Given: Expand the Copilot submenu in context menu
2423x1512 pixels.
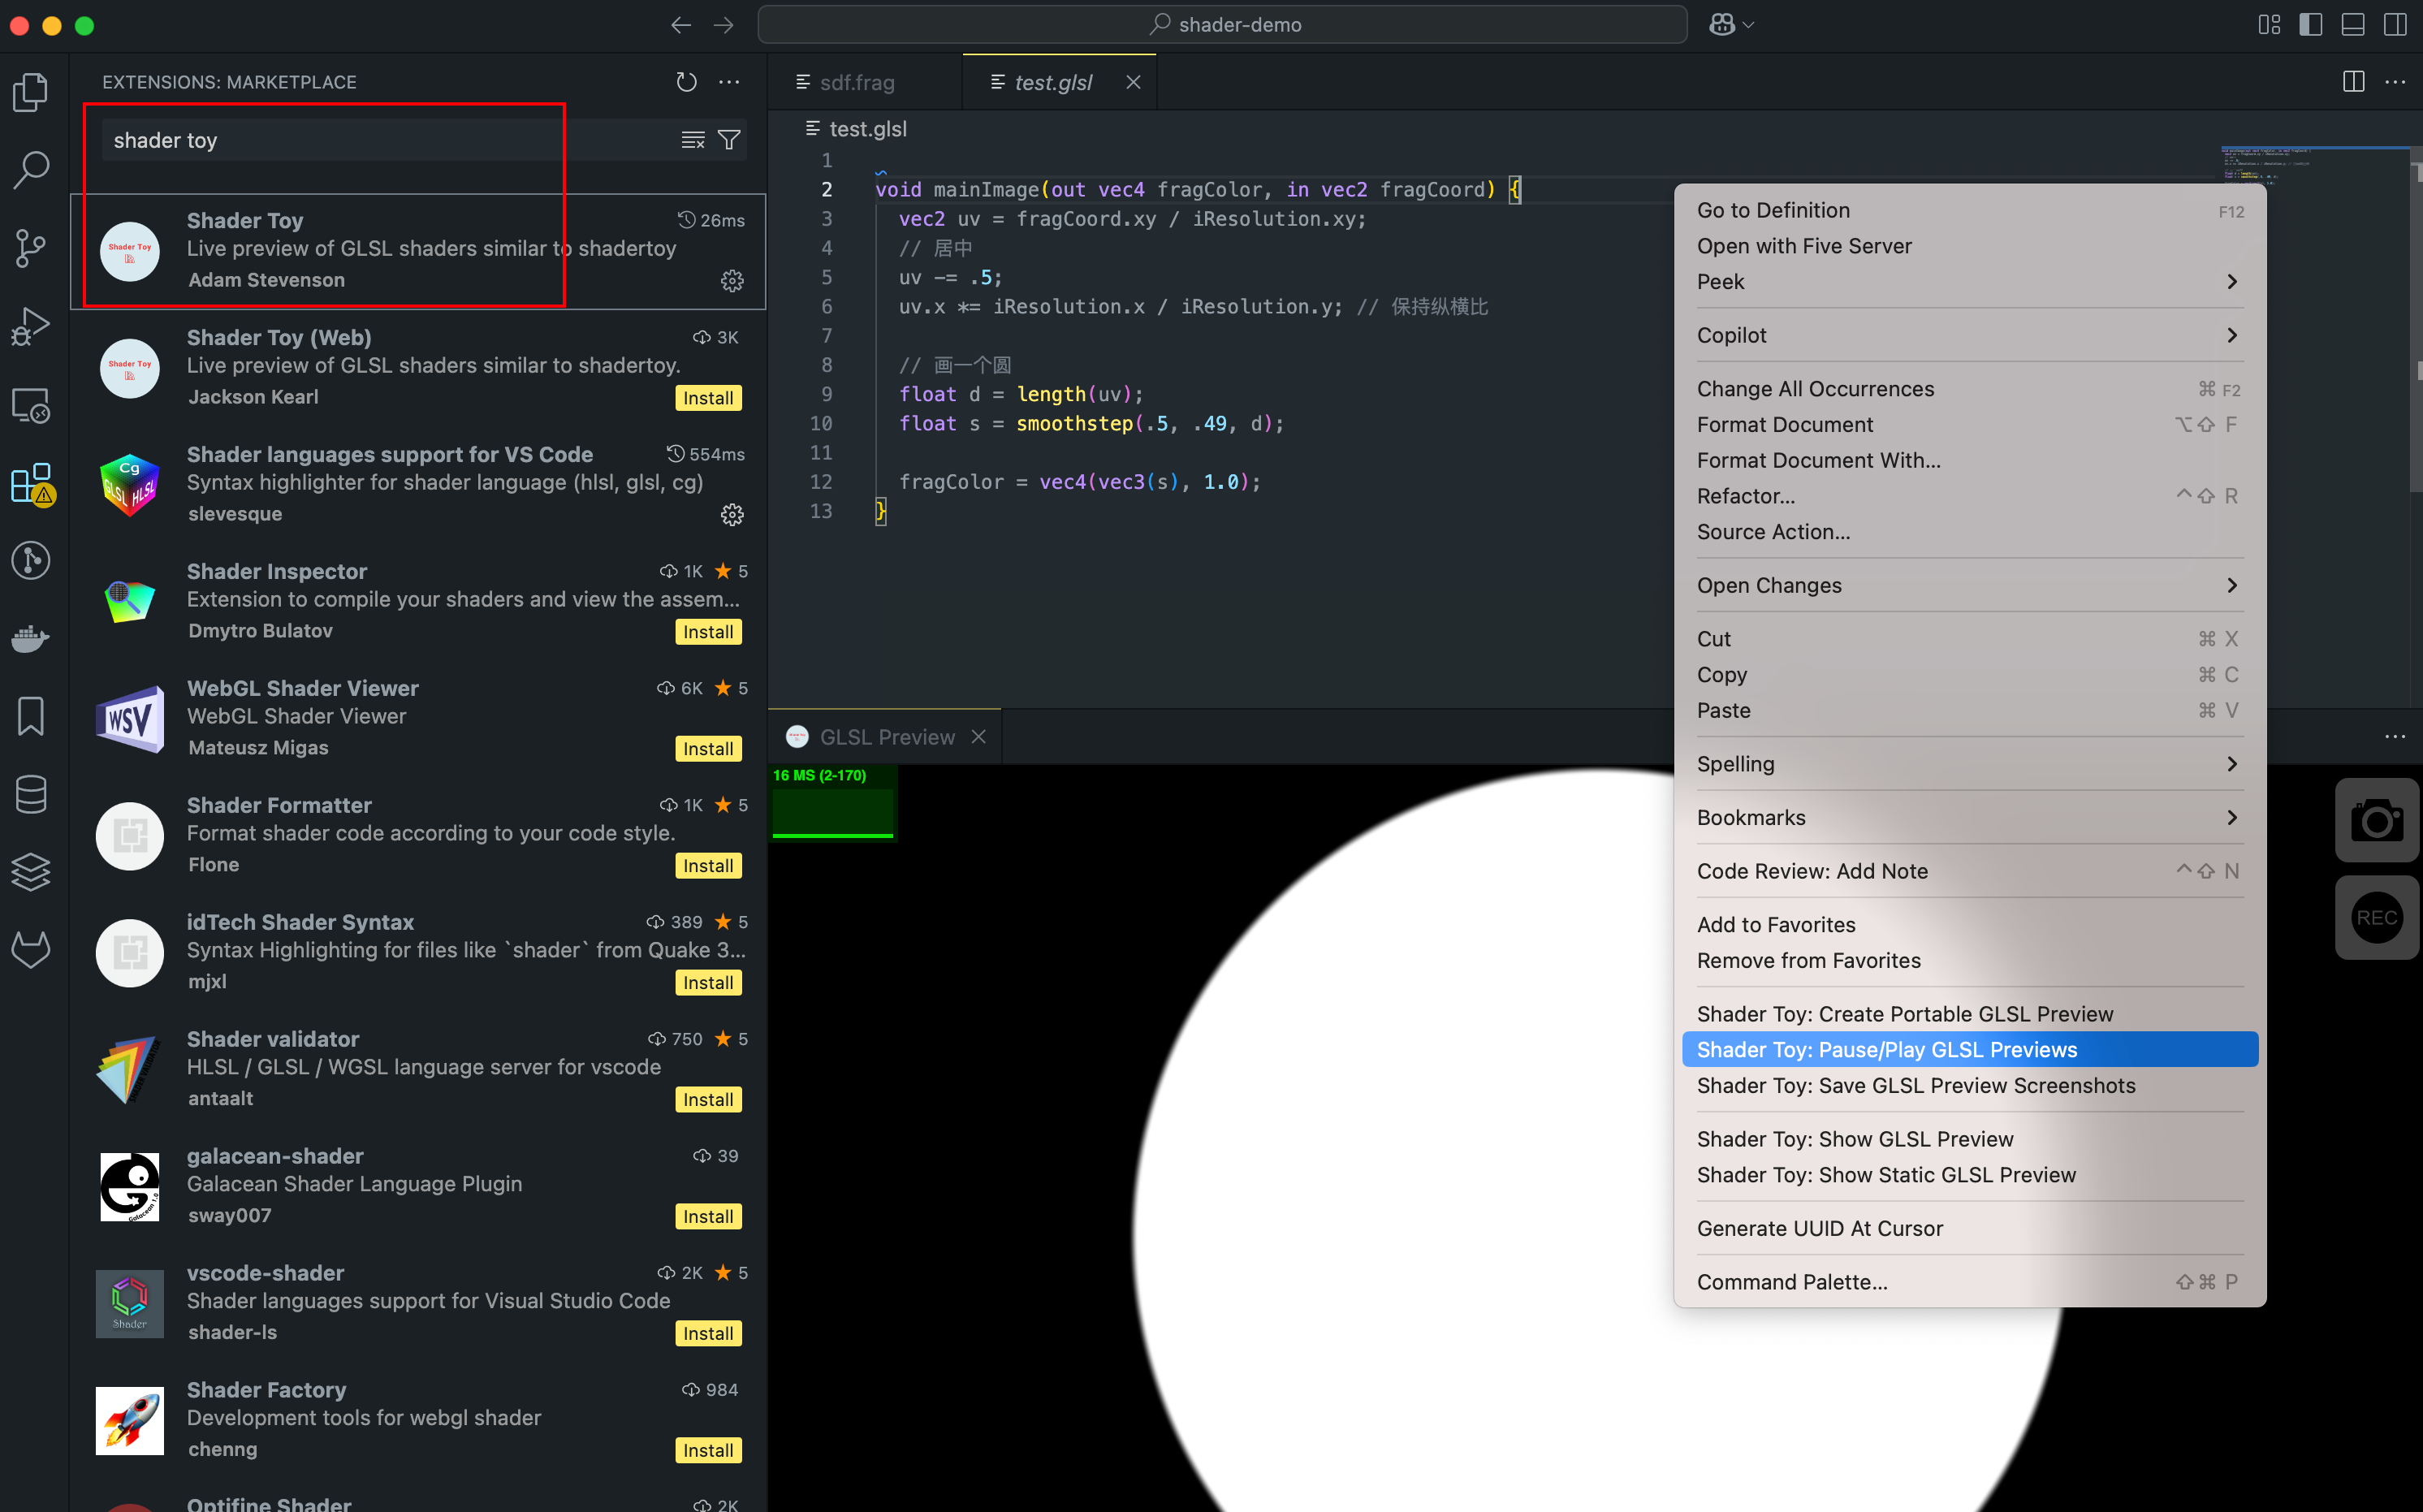Looking at the screenshot, I should pyautogui.click(x=1969, y=336).
